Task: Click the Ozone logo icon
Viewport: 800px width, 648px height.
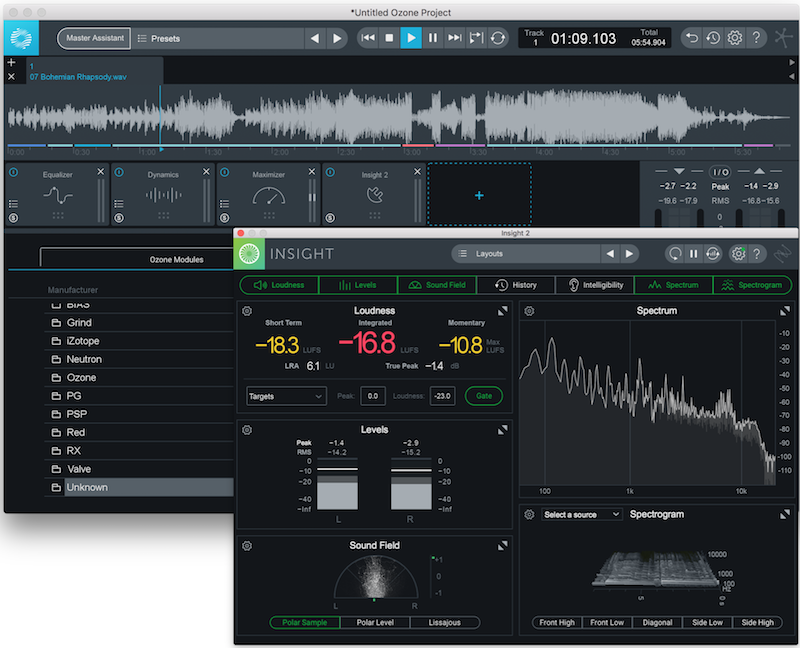Action: [21, 38]
